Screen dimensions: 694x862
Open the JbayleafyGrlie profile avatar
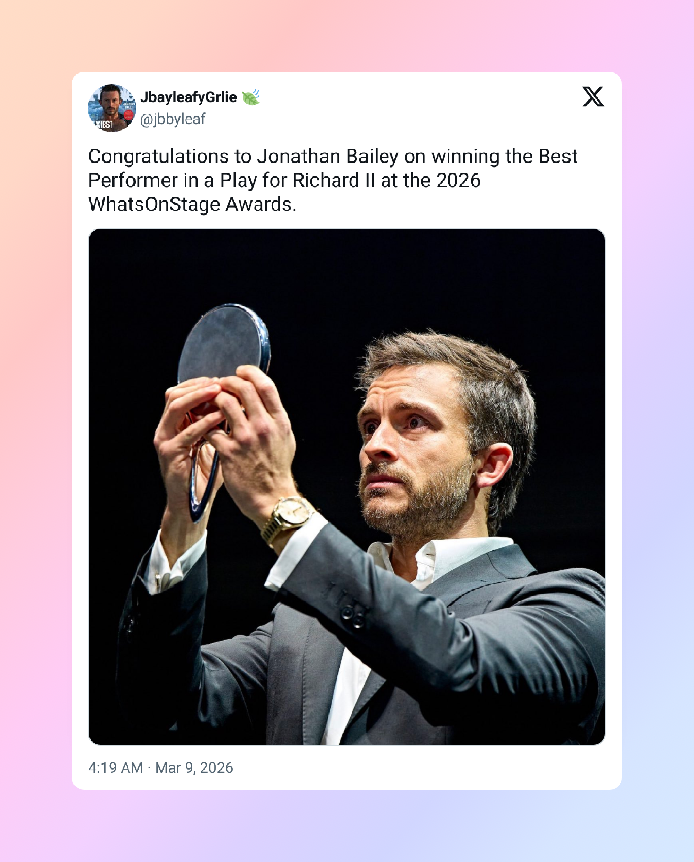point(112,107)
